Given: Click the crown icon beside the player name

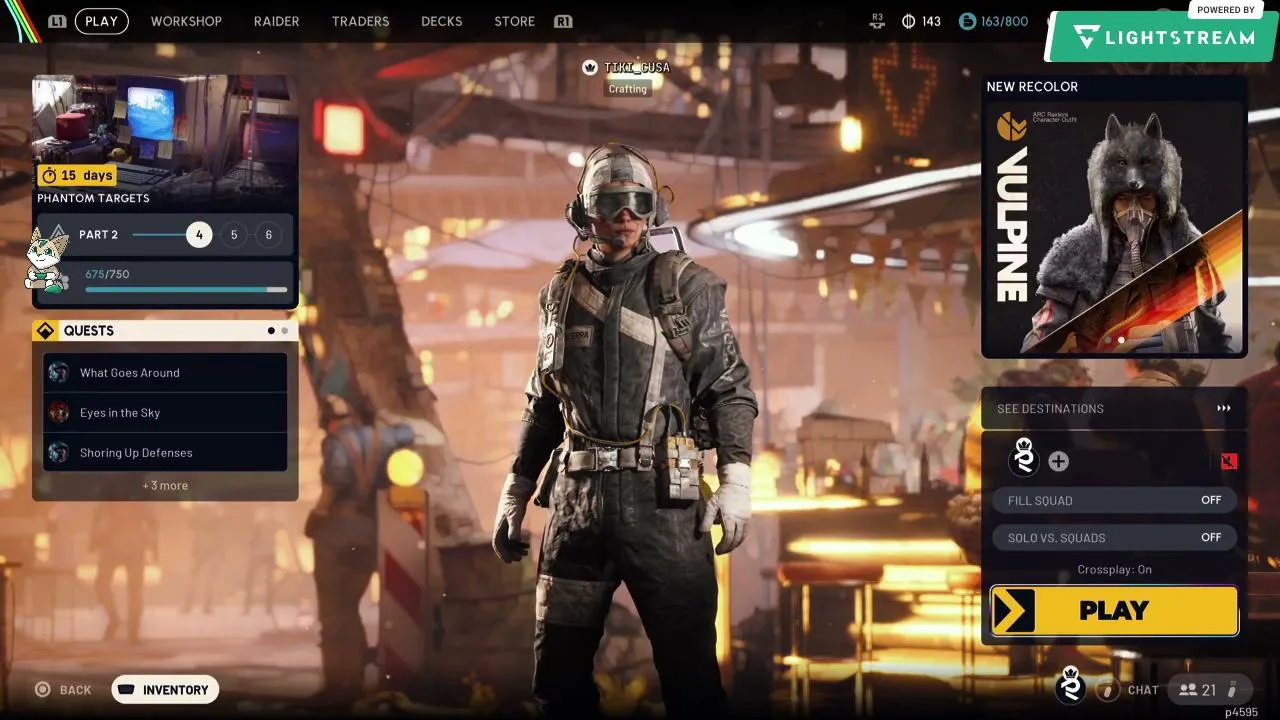Looking at the screenshot, I should pos(590,67).
